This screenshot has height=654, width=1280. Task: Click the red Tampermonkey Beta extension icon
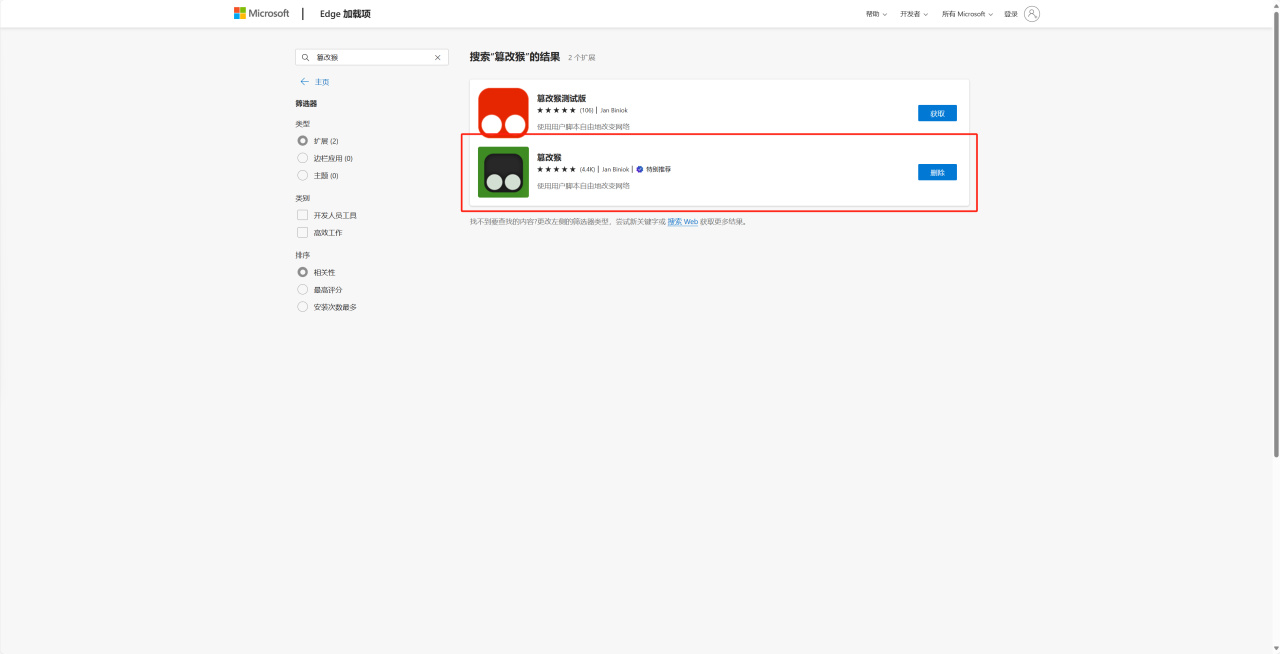click(x=501, y=112)
